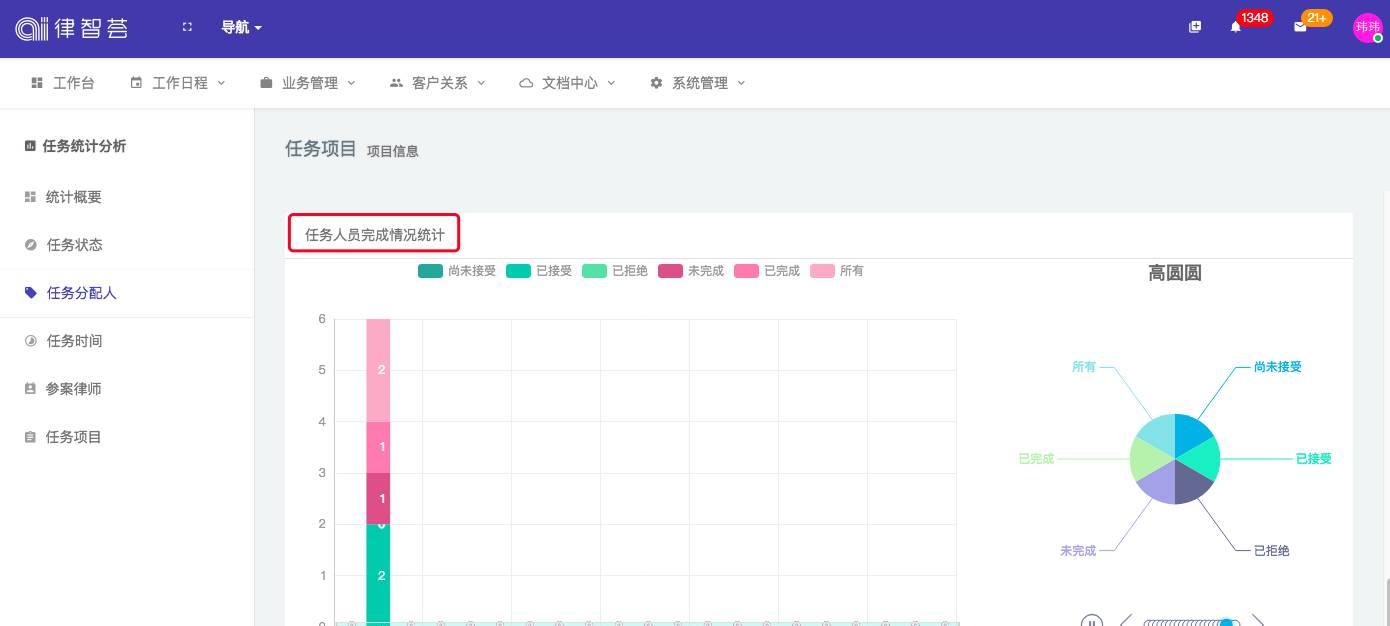Click the dark-pink bar segment
Screen dimensions: 1390x626
point(378,498)
